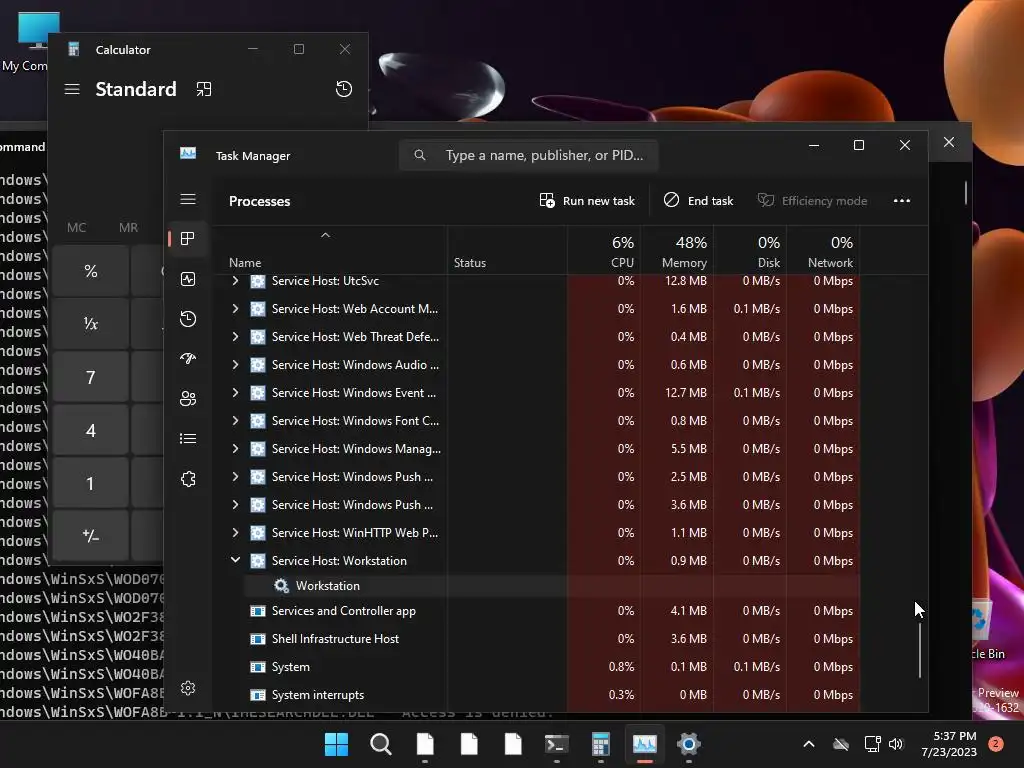
Task: Sort by Memory column header
Action: click(677, 251)
